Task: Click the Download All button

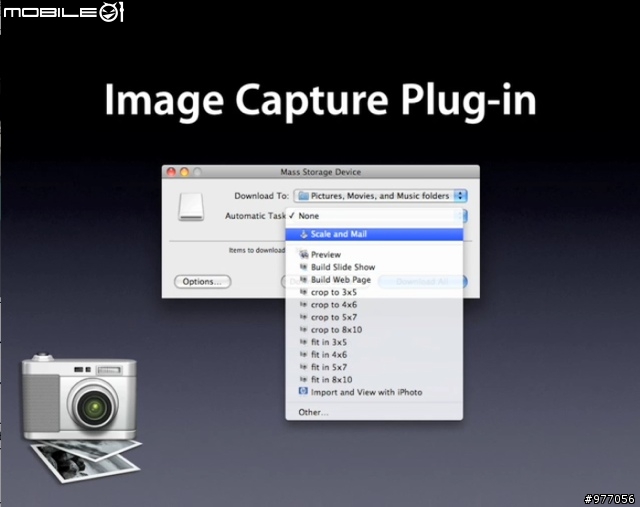Action: 423,282
